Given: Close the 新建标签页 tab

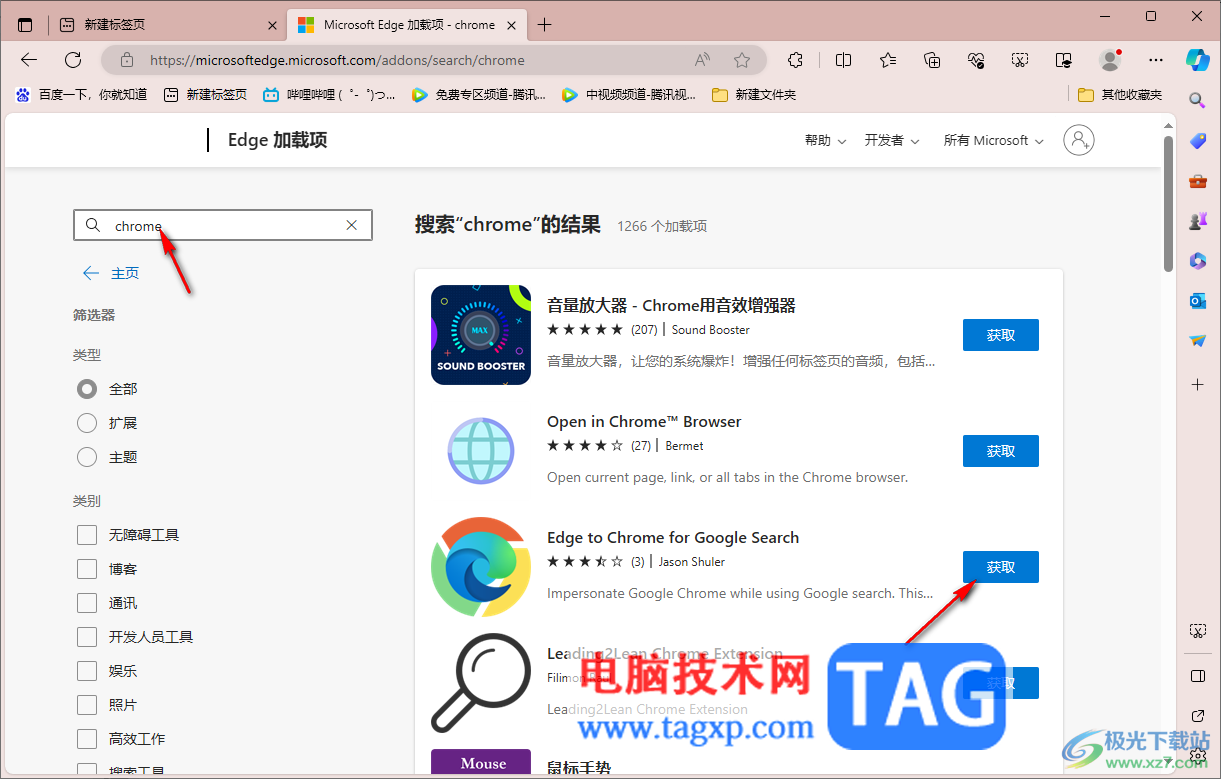Looking at the screenshot, I should (273, 25).
